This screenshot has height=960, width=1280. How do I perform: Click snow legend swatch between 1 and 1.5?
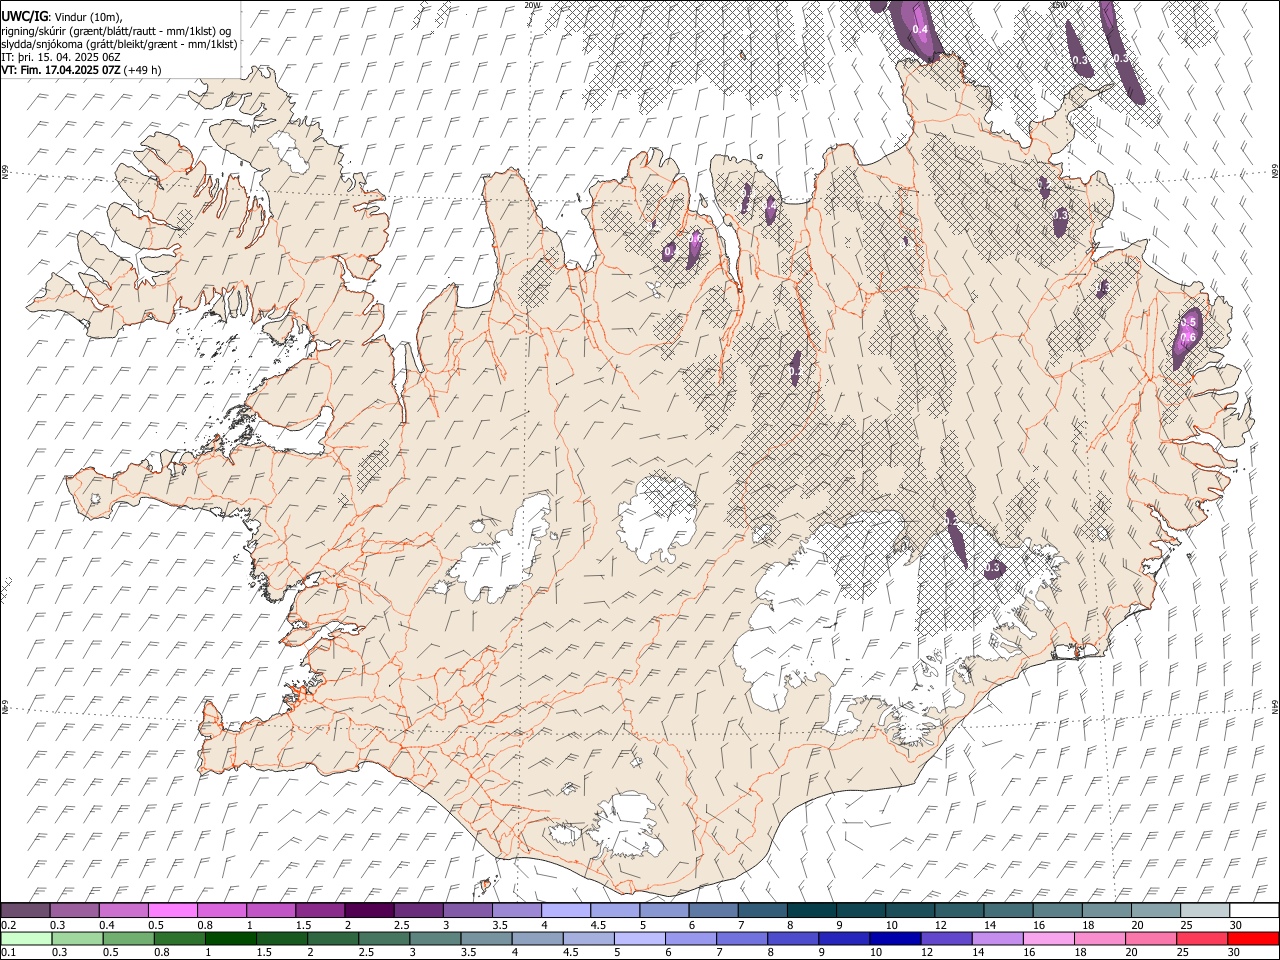point(271,910)
